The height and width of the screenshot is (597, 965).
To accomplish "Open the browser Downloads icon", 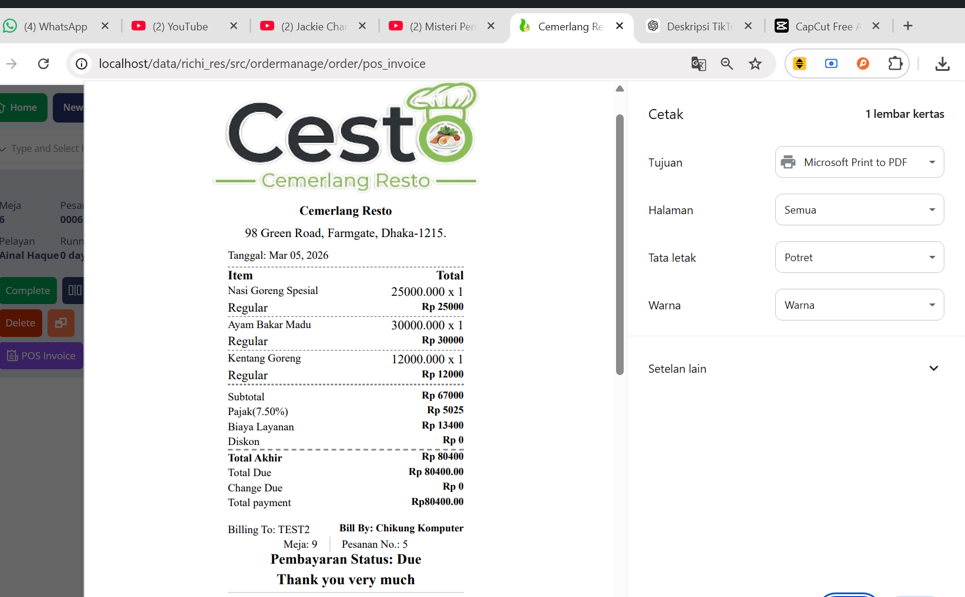I will click(x=942, y=64).
